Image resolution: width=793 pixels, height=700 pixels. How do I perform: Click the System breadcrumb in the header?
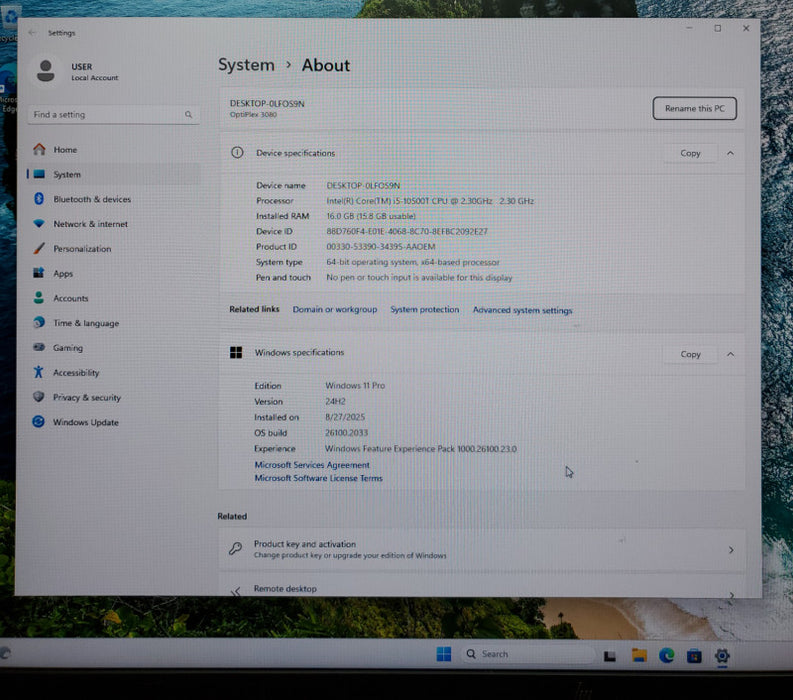(246, 65)
